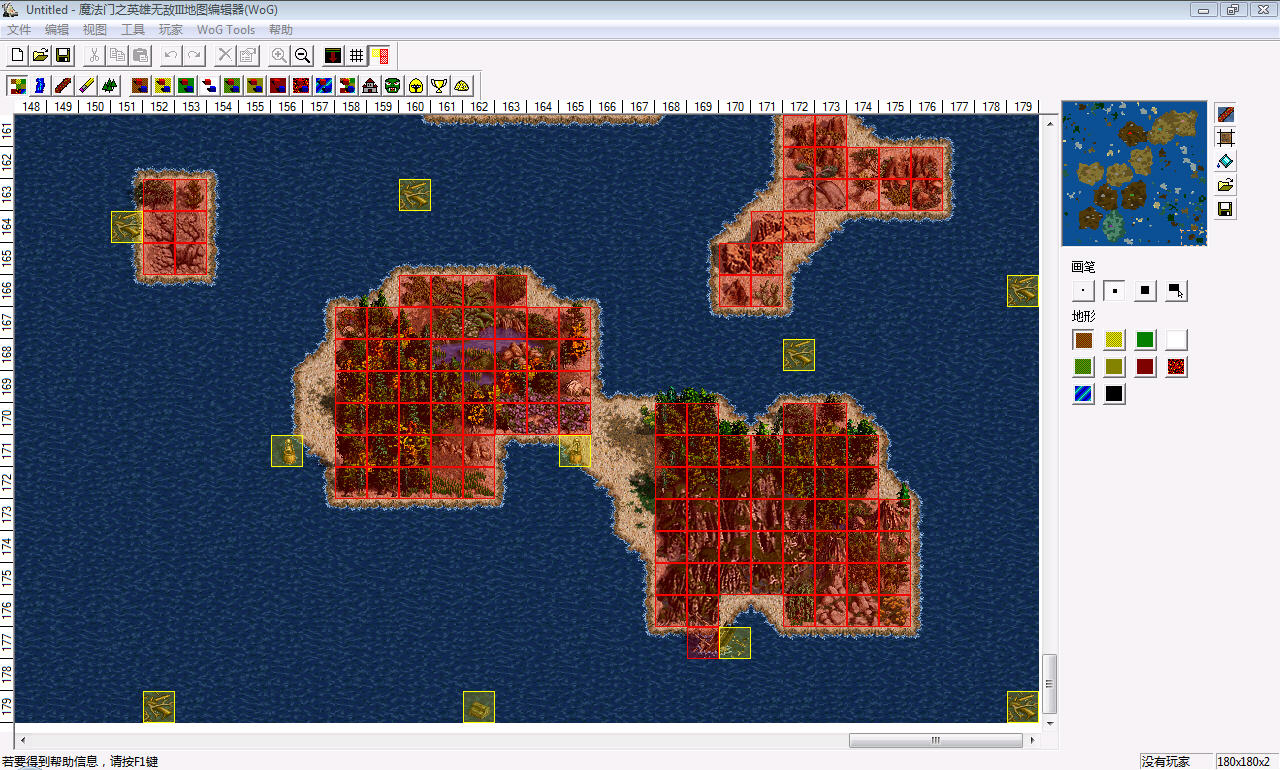1280x770 pixels.
Task: Open the WoG Tools menu
Action: tap(226, 30)
